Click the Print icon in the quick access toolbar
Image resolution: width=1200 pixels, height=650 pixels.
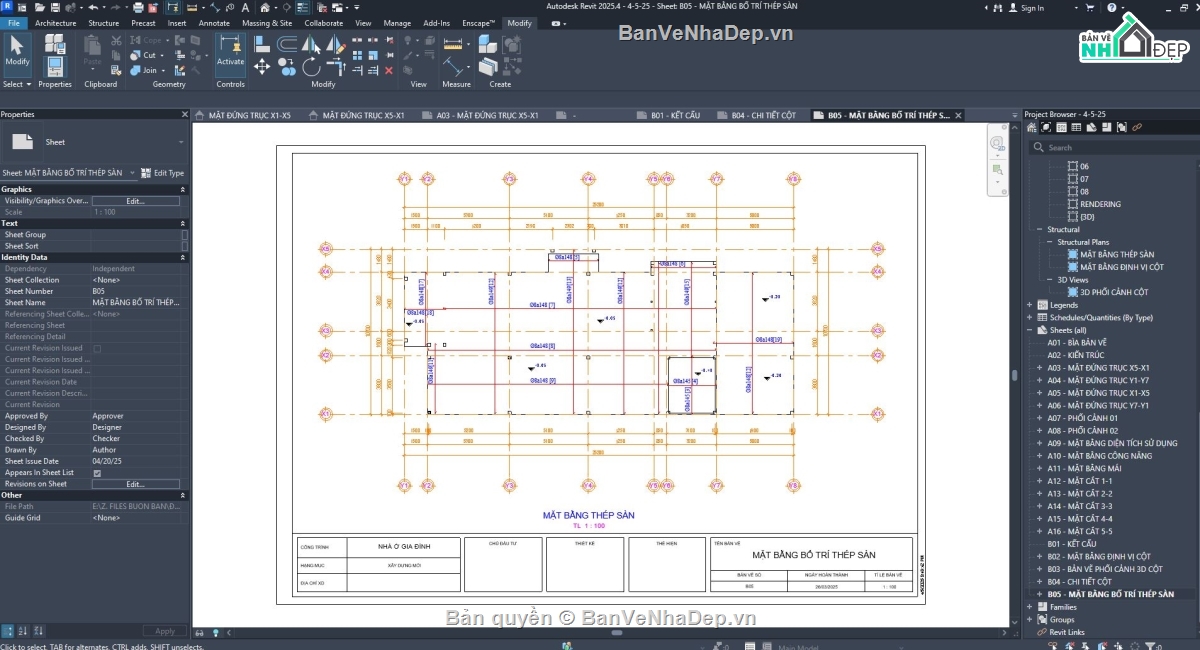coord(137,8)
